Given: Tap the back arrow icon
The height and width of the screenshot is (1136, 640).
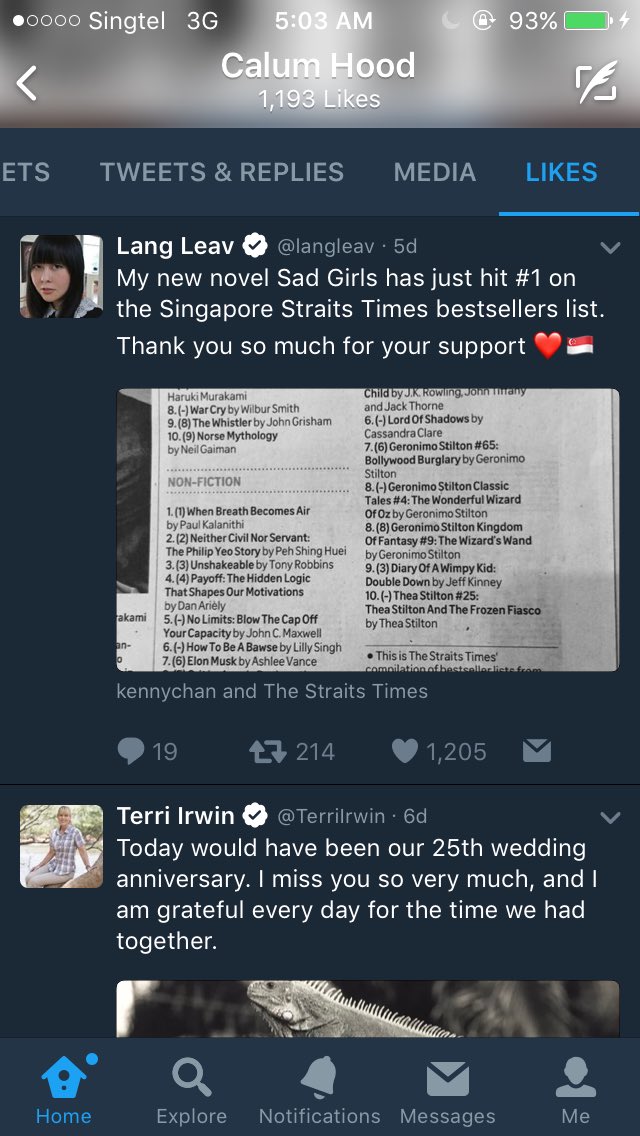Looking at the screenshot, I should (27, 83).
